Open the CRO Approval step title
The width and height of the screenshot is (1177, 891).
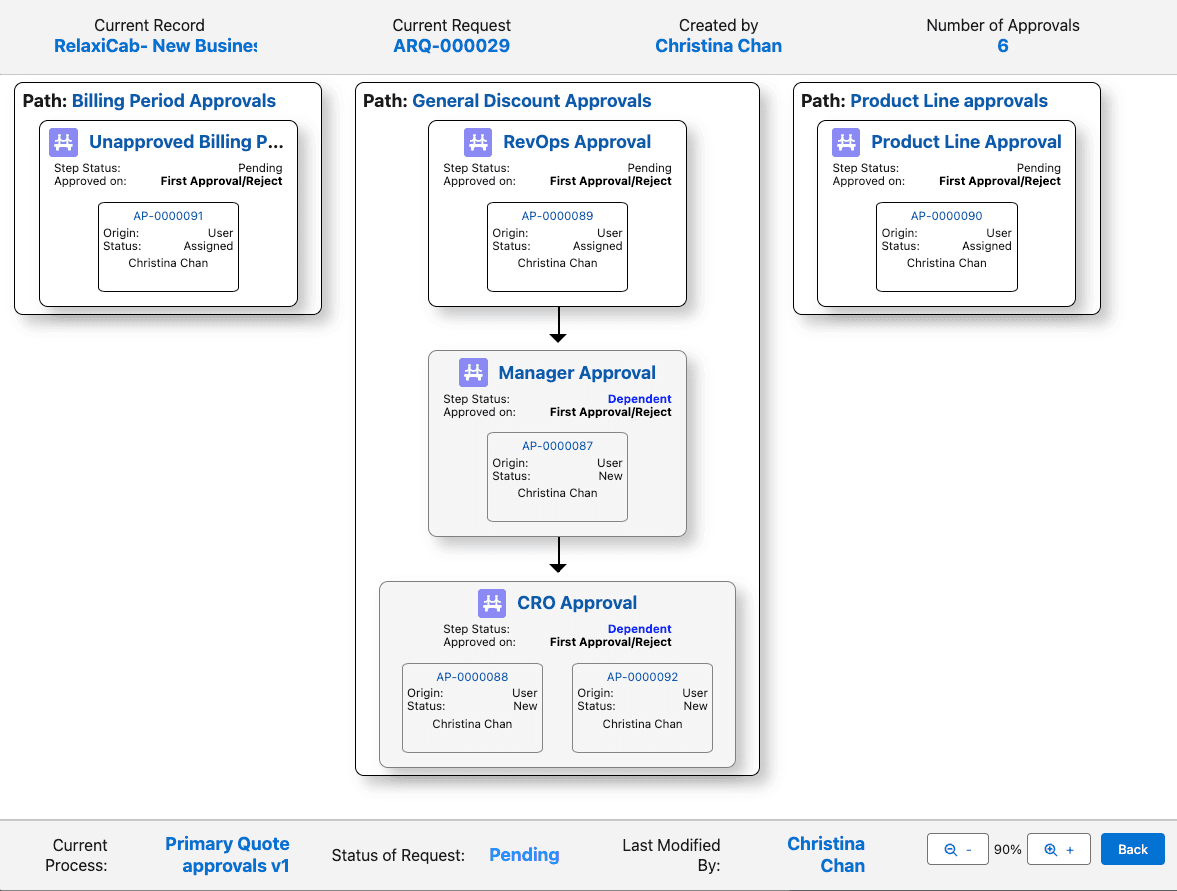coord(577,603)
